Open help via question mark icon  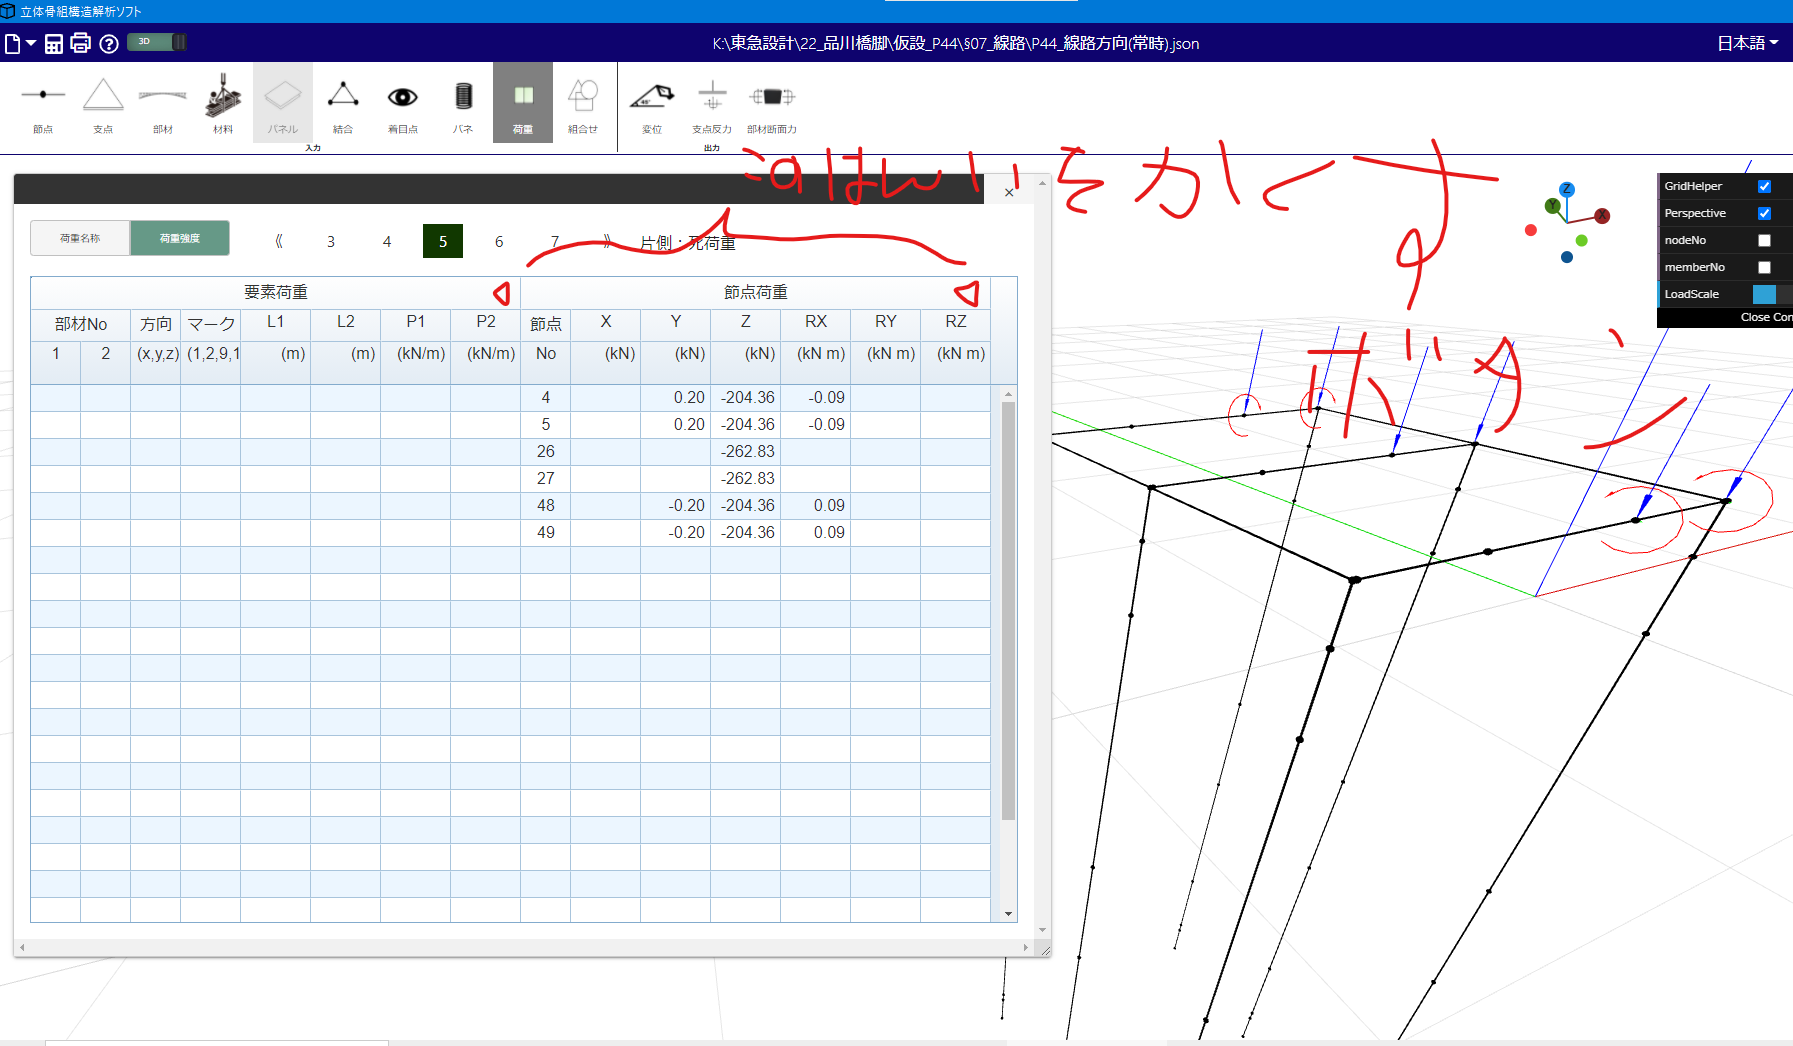click(x=109, y=44)
